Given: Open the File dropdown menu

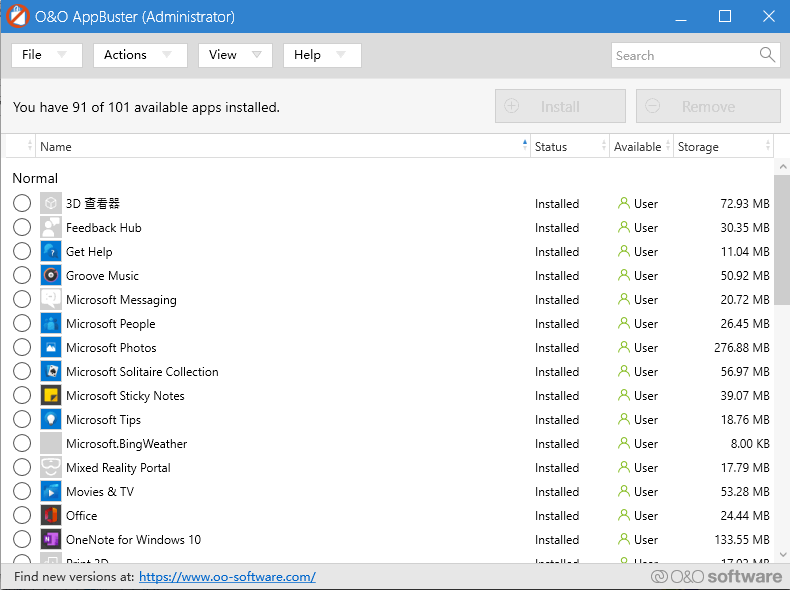Looking at the screenshot, I should coord(46,55).
